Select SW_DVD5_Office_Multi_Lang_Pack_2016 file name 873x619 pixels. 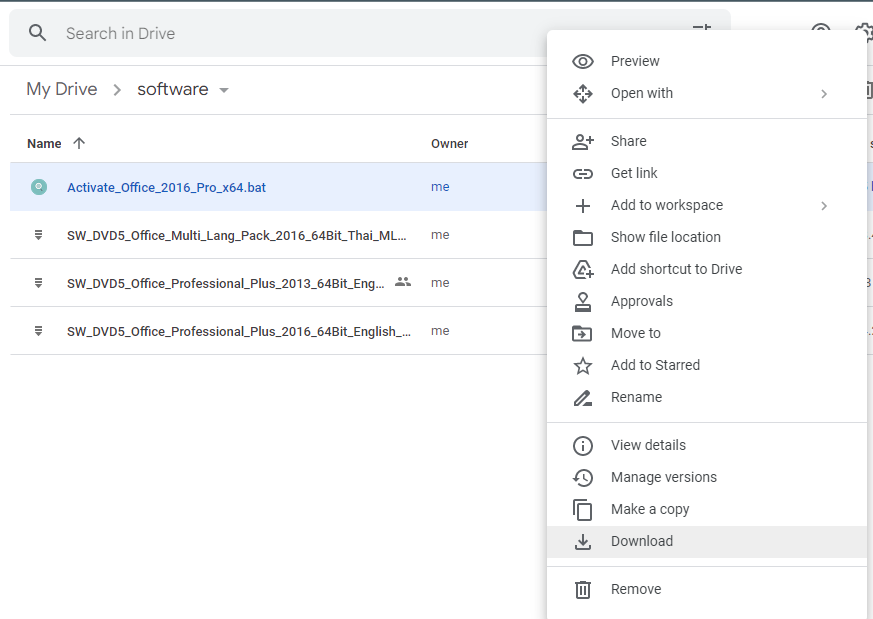click(237, 235)
